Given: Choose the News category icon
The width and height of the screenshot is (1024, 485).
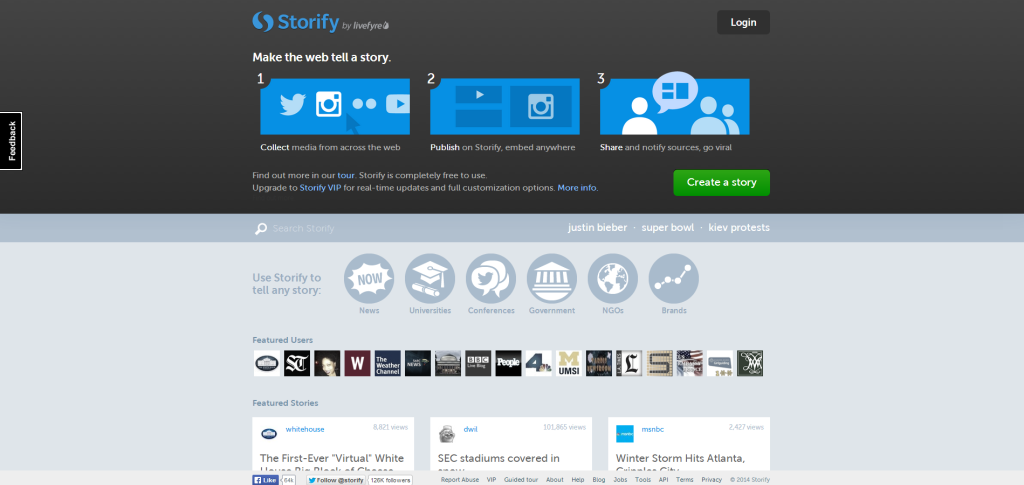Looking at the screenshot, I should (369, 279).
